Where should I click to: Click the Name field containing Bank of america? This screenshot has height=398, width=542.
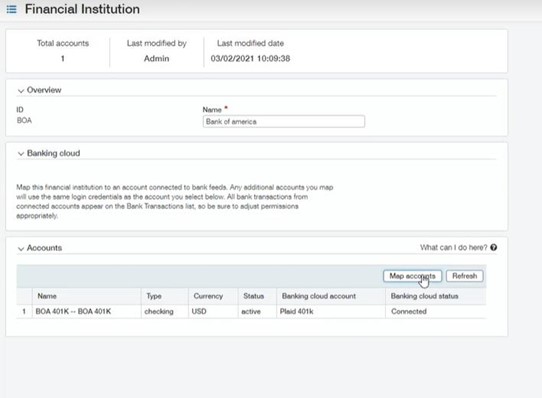(283, 121)
